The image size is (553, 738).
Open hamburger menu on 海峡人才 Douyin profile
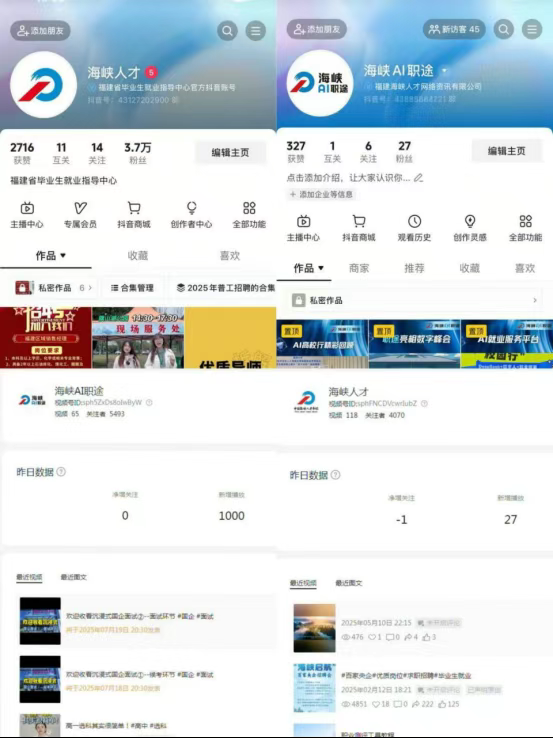(x=256, y=31)
